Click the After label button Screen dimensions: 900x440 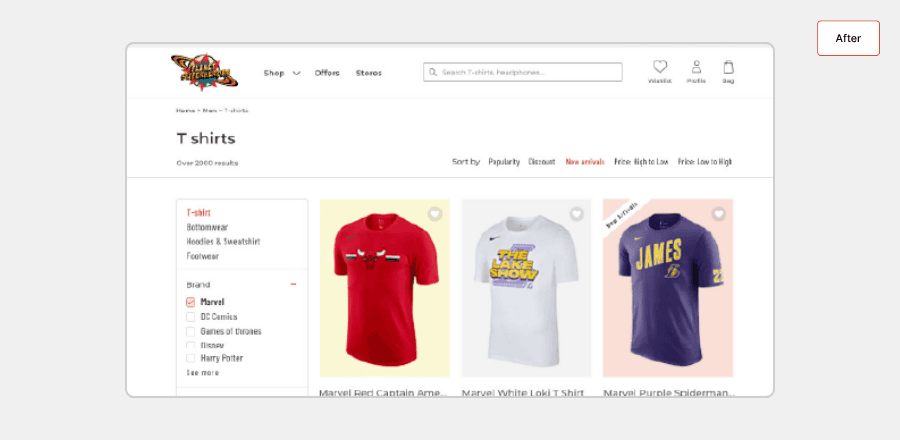coord(848,38)
